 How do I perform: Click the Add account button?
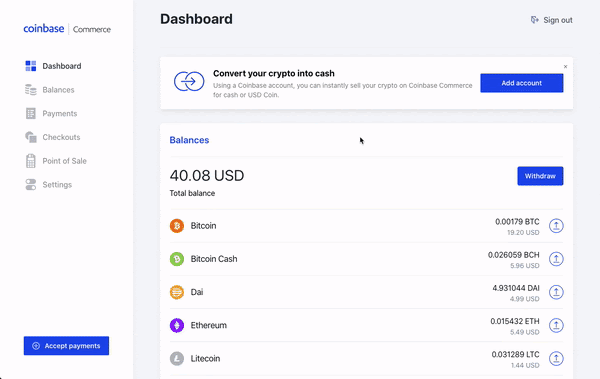pyautogui.click(x=522, y=83)
